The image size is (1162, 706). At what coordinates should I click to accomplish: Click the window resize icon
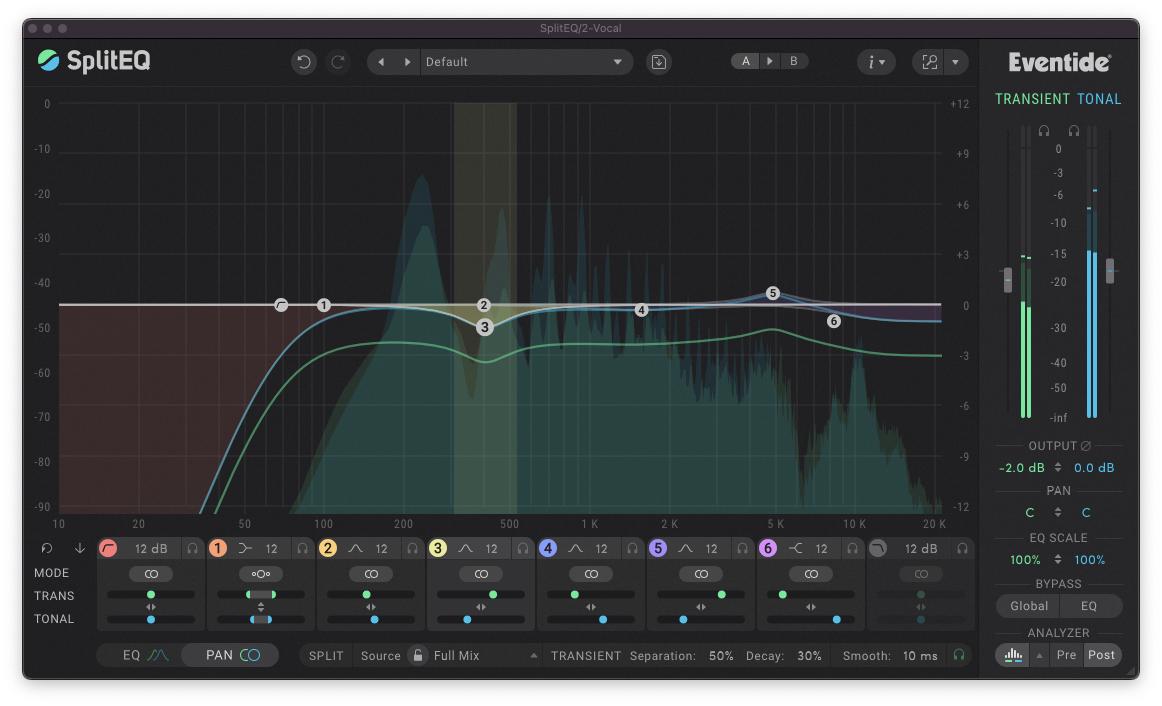[x=929, y=61]
